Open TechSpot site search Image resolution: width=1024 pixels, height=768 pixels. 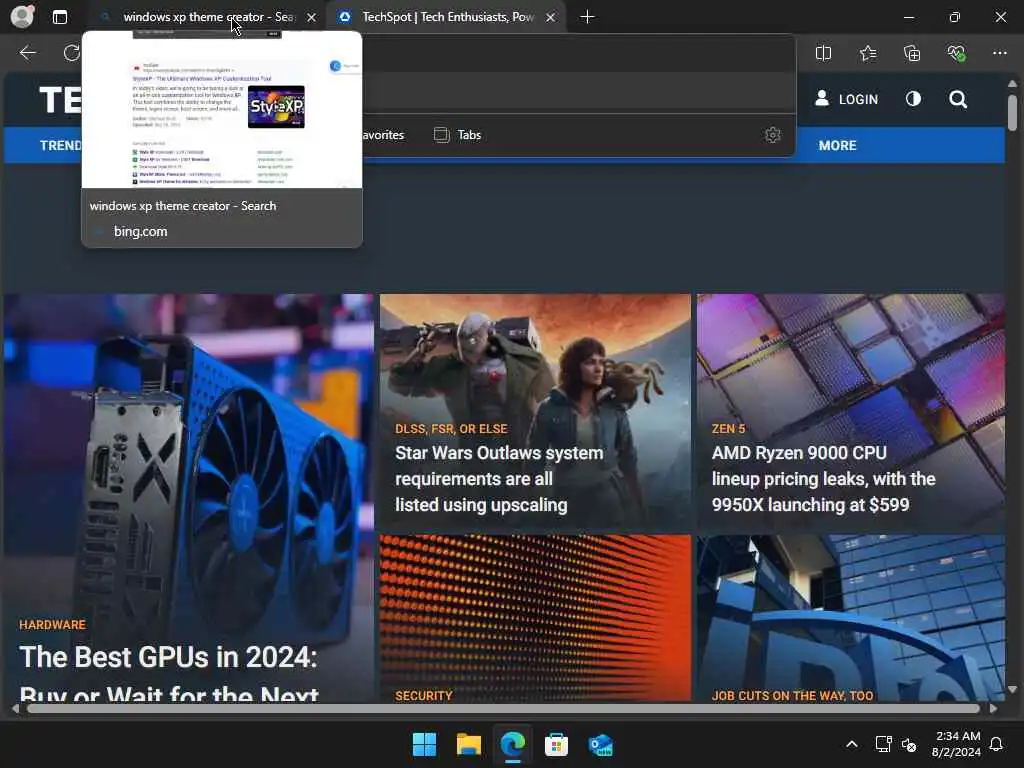958,99
